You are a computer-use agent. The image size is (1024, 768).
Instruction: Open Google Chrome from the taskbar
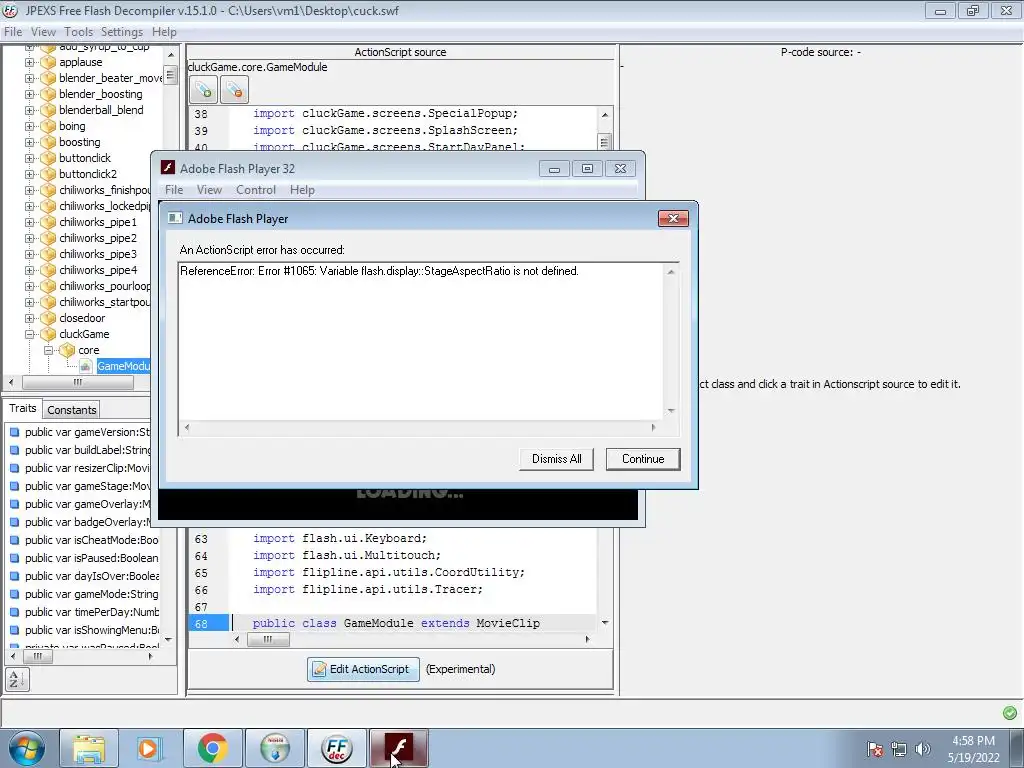tap(212, 748)
